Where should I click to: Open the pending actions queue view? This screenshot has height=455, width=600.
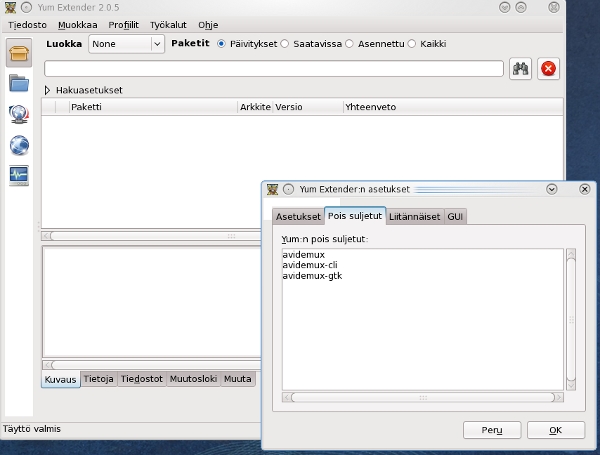(x=19, y=114)
